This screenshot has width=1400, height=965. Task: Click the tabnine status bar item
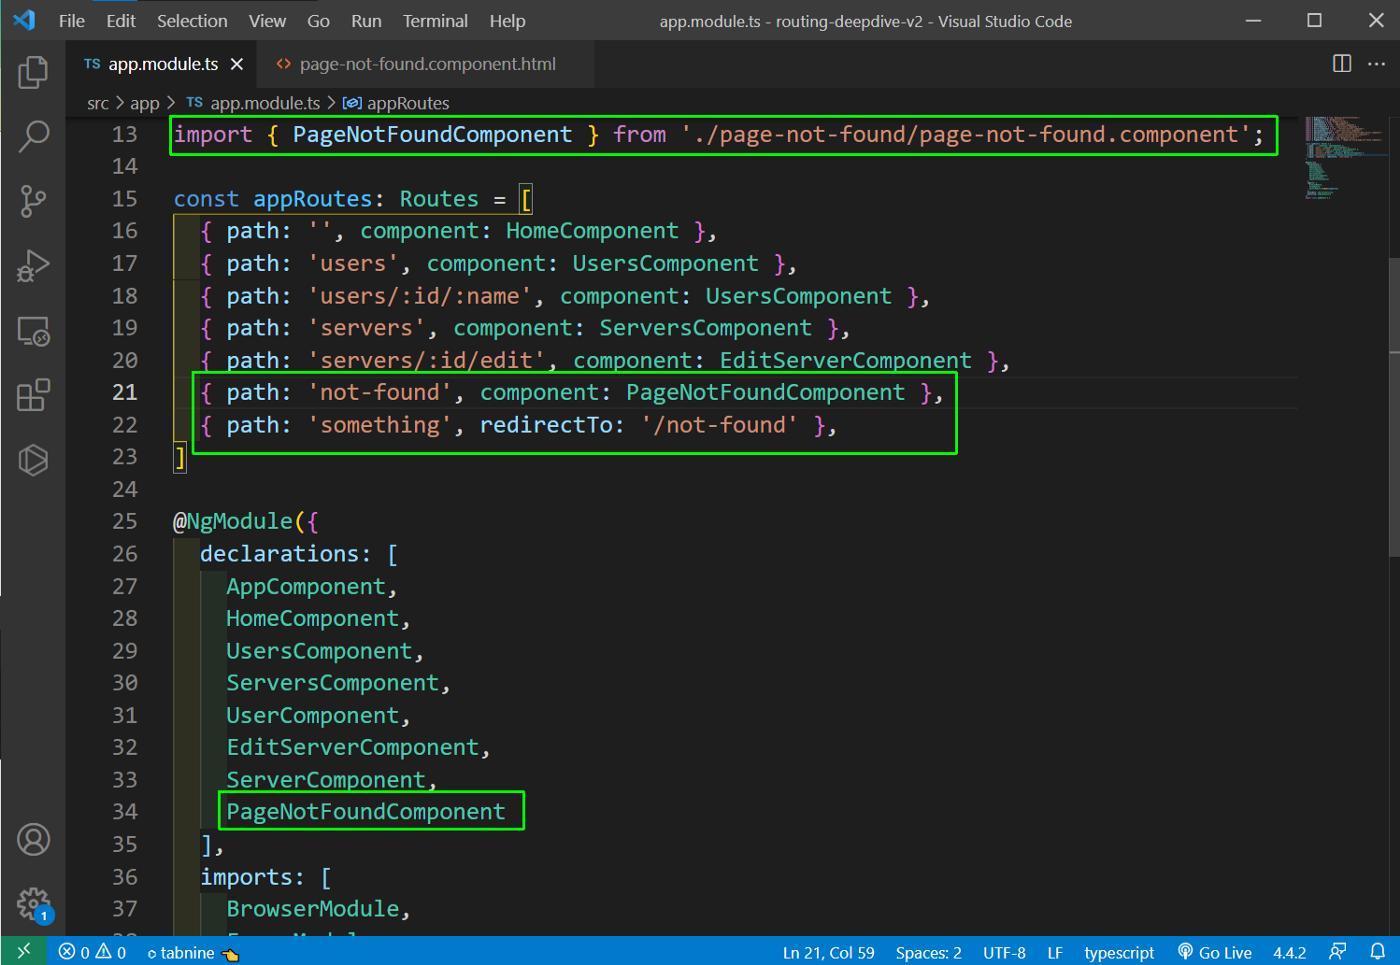(193, 953)
